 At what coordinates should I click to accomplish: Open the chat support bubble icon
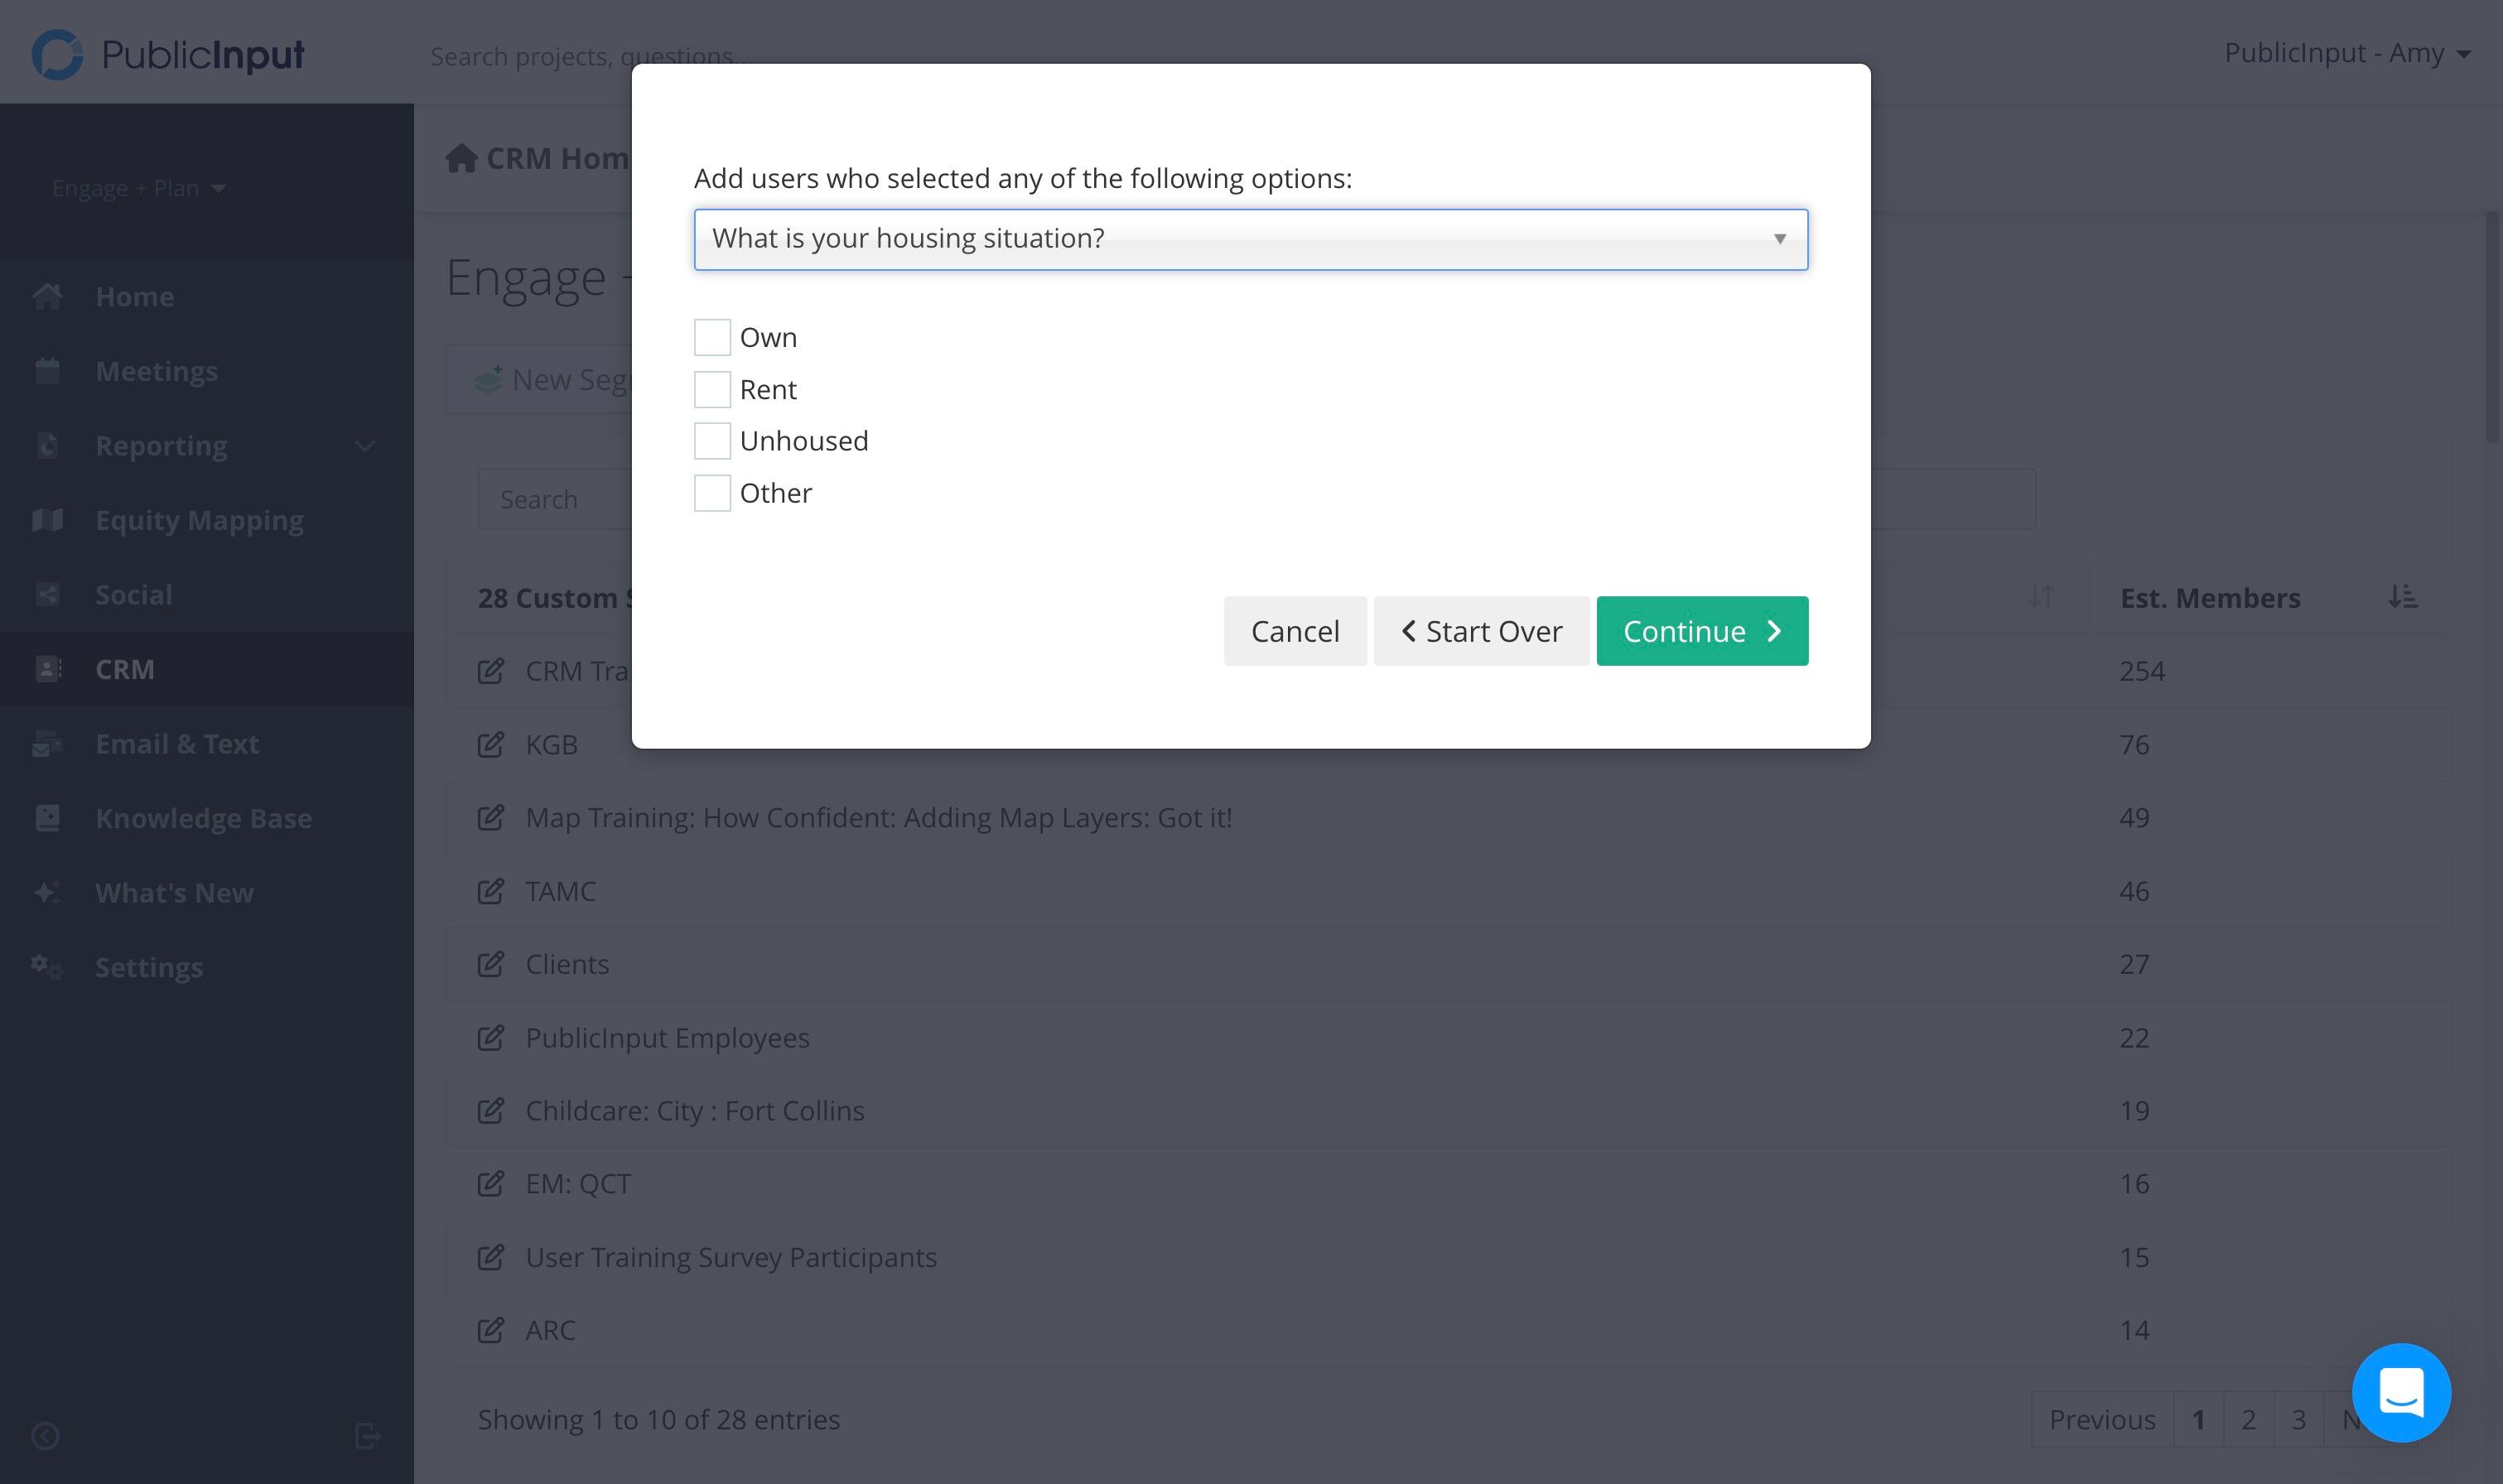(x=2401, y=1392)
